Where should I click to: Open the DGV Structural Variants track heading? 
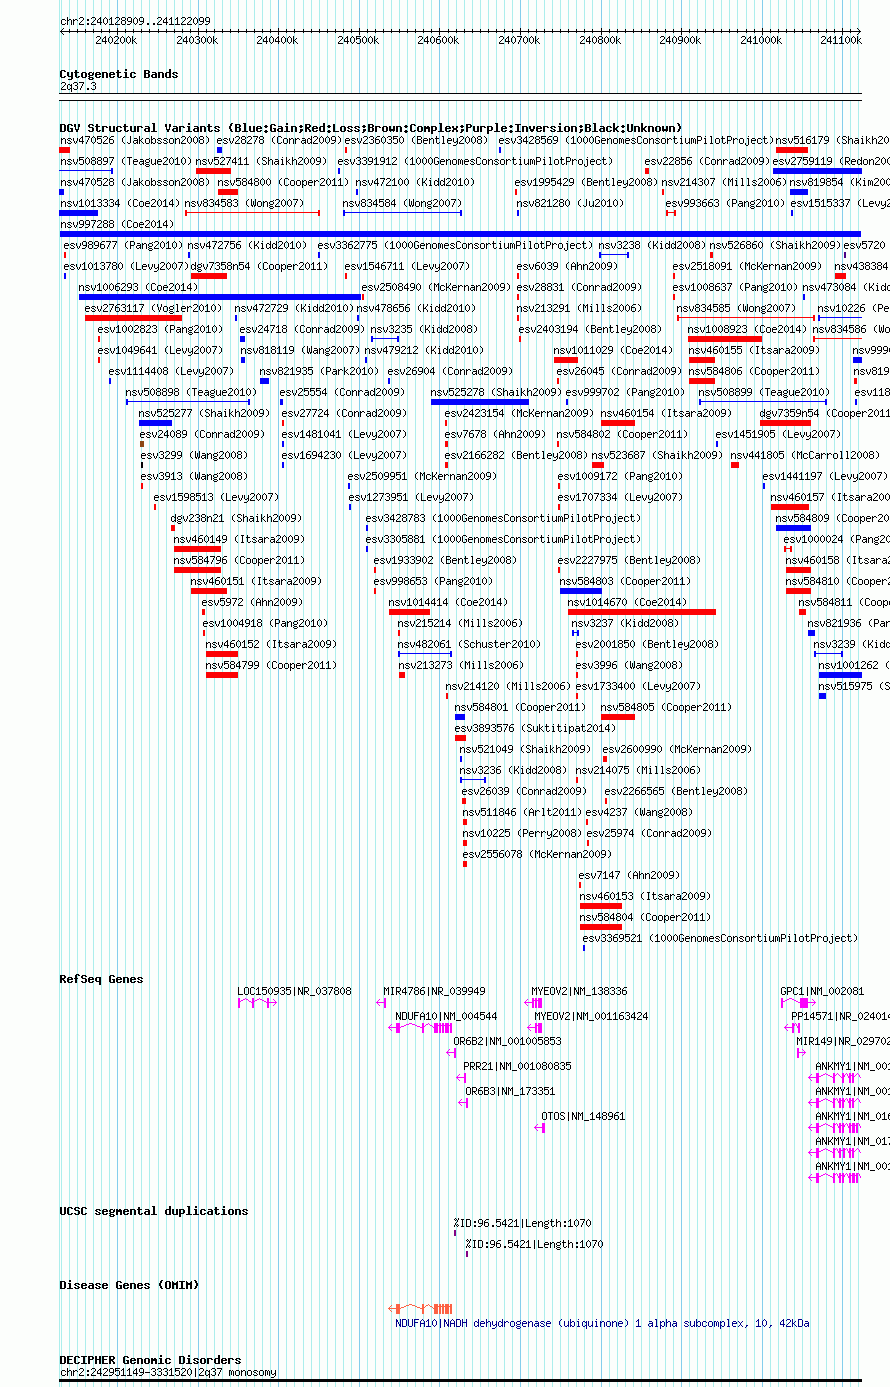(x=370, y=128)
